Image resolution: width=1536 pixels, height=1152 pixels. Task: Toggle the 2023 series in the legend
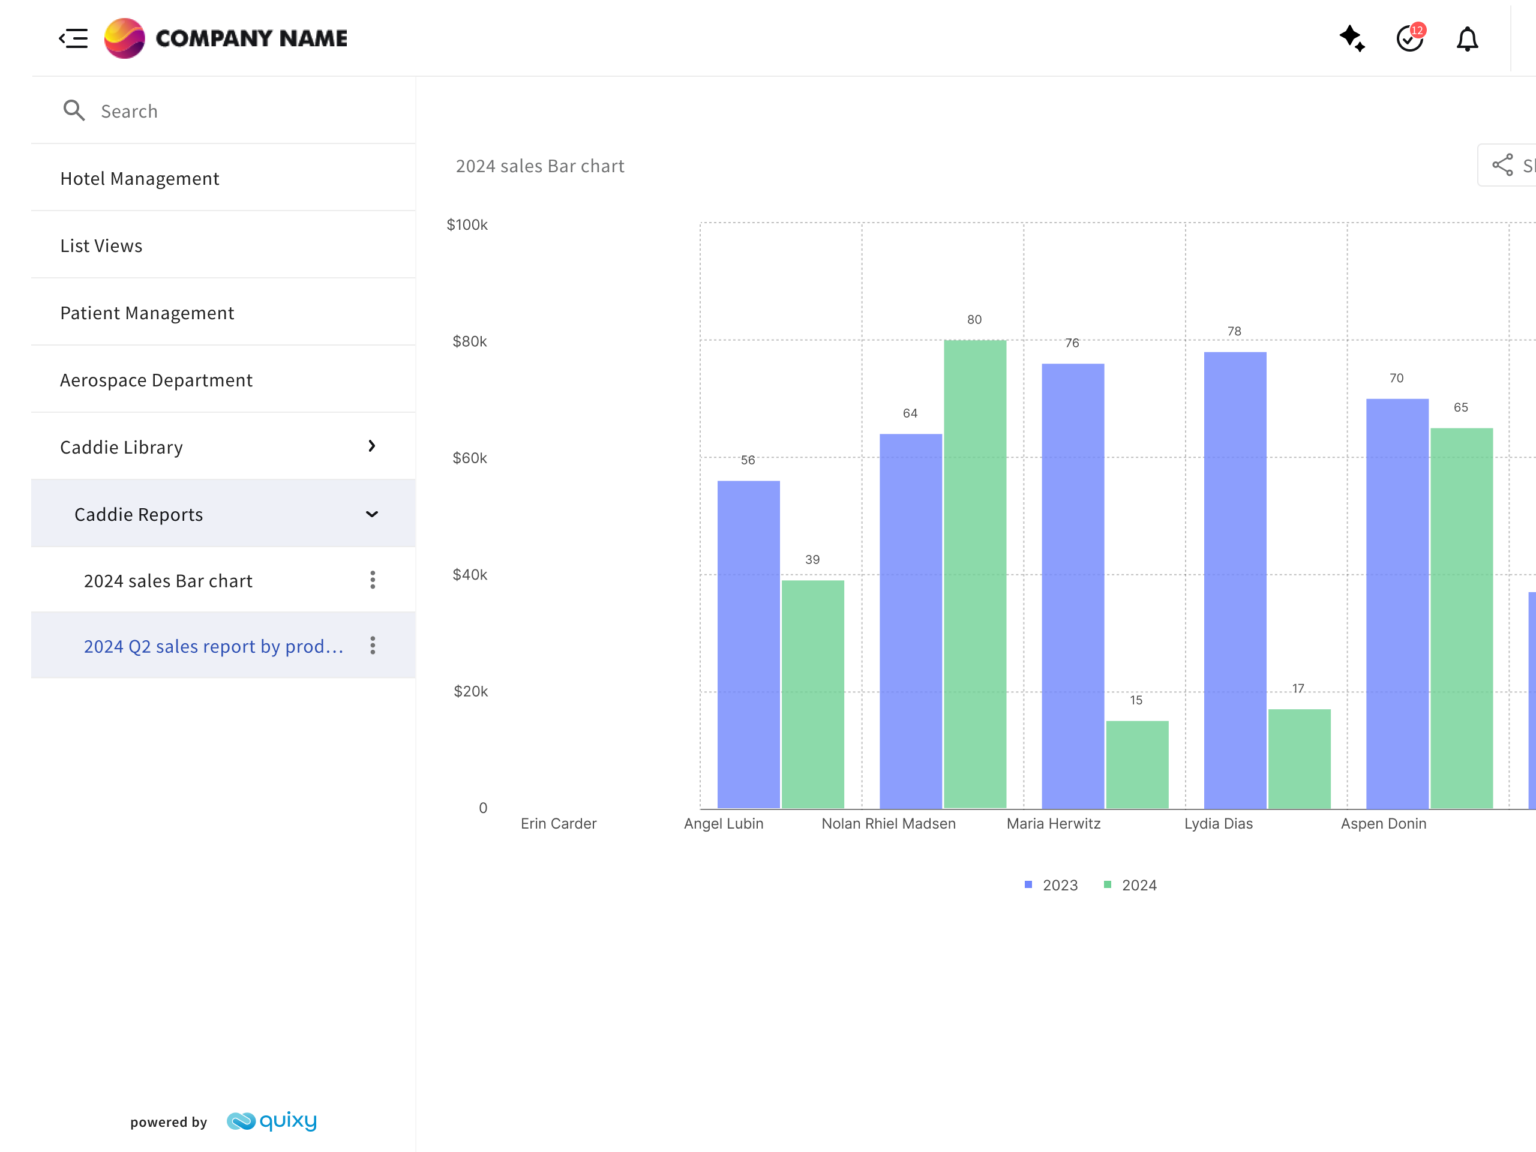tap(1050, 884)
